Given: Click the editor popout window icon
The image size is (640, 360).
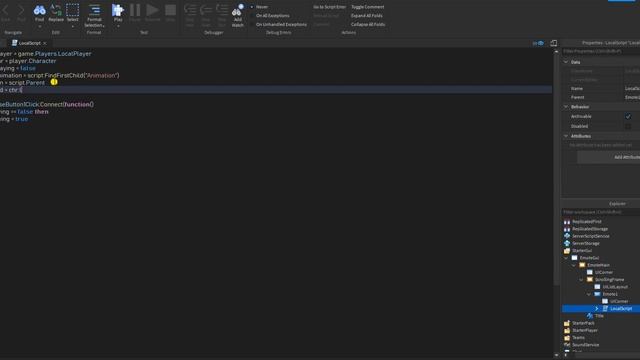Looking at the screenshot, I should [x=553, y=43].
